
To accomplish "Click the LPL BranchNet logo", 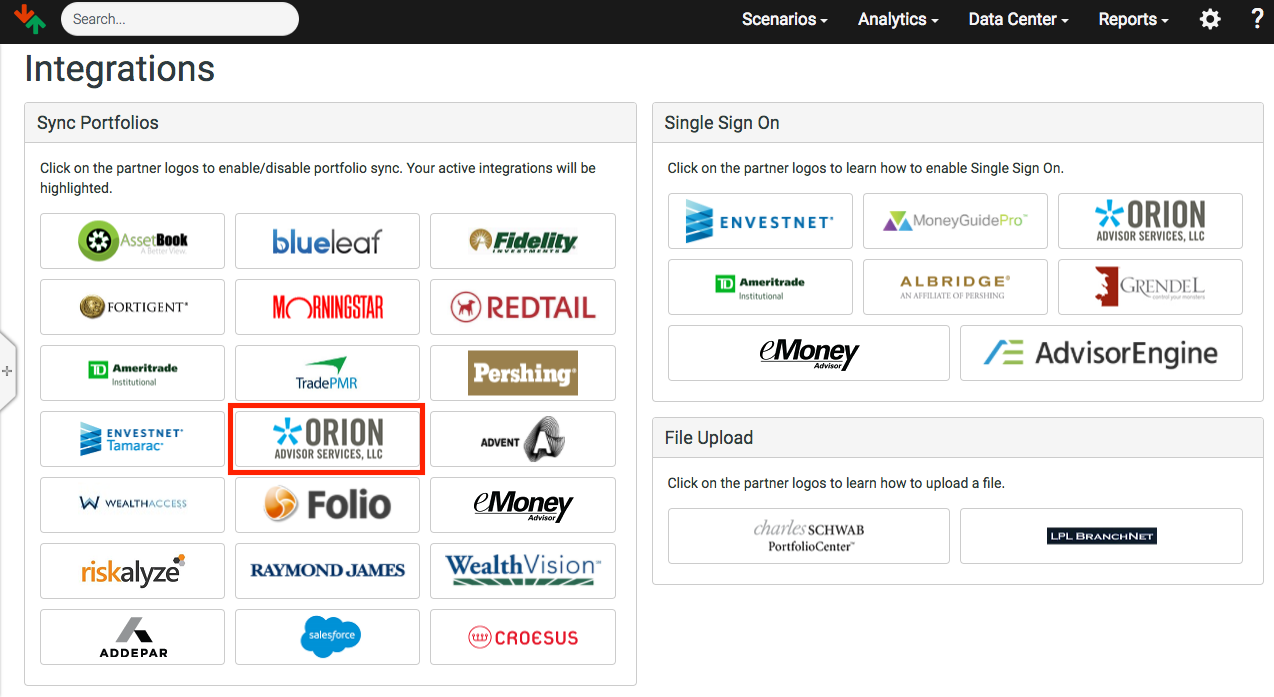I will click(1100, 536).
